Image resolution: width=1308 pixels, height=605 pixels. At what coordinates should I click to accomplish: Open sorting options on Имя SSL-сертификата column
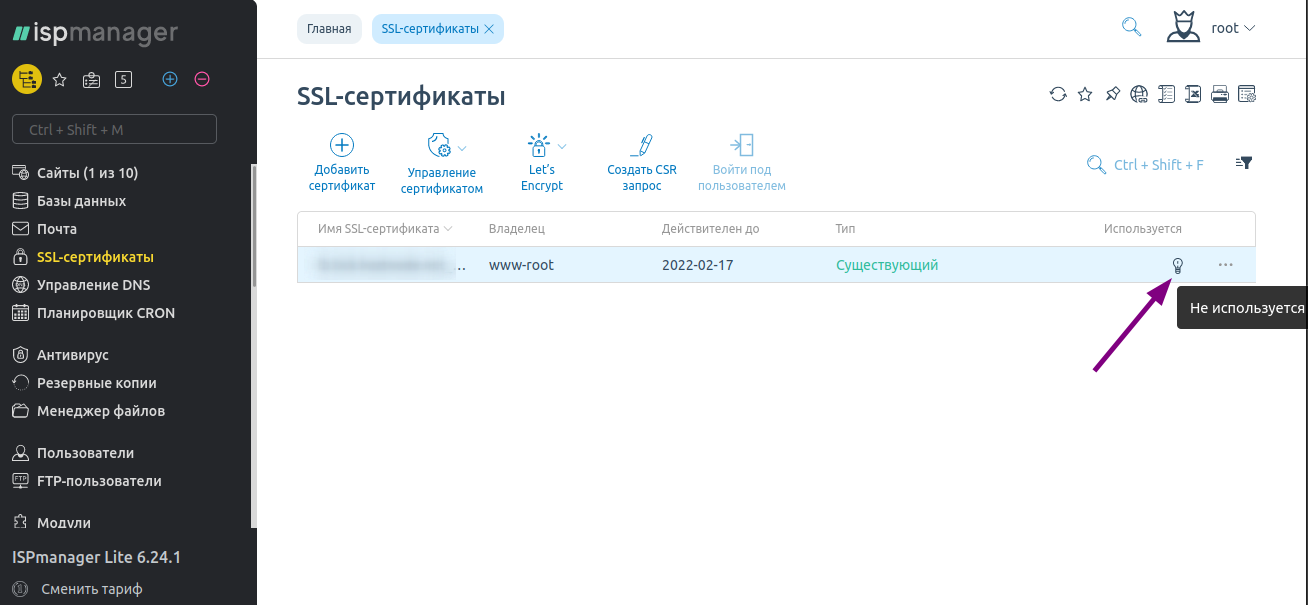pos(449,228)
